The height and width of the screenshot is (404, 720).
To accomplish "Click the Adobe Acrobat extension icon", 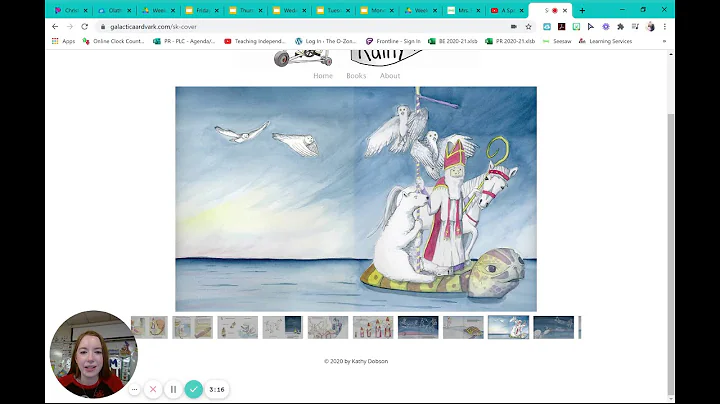I will [562, 27].
